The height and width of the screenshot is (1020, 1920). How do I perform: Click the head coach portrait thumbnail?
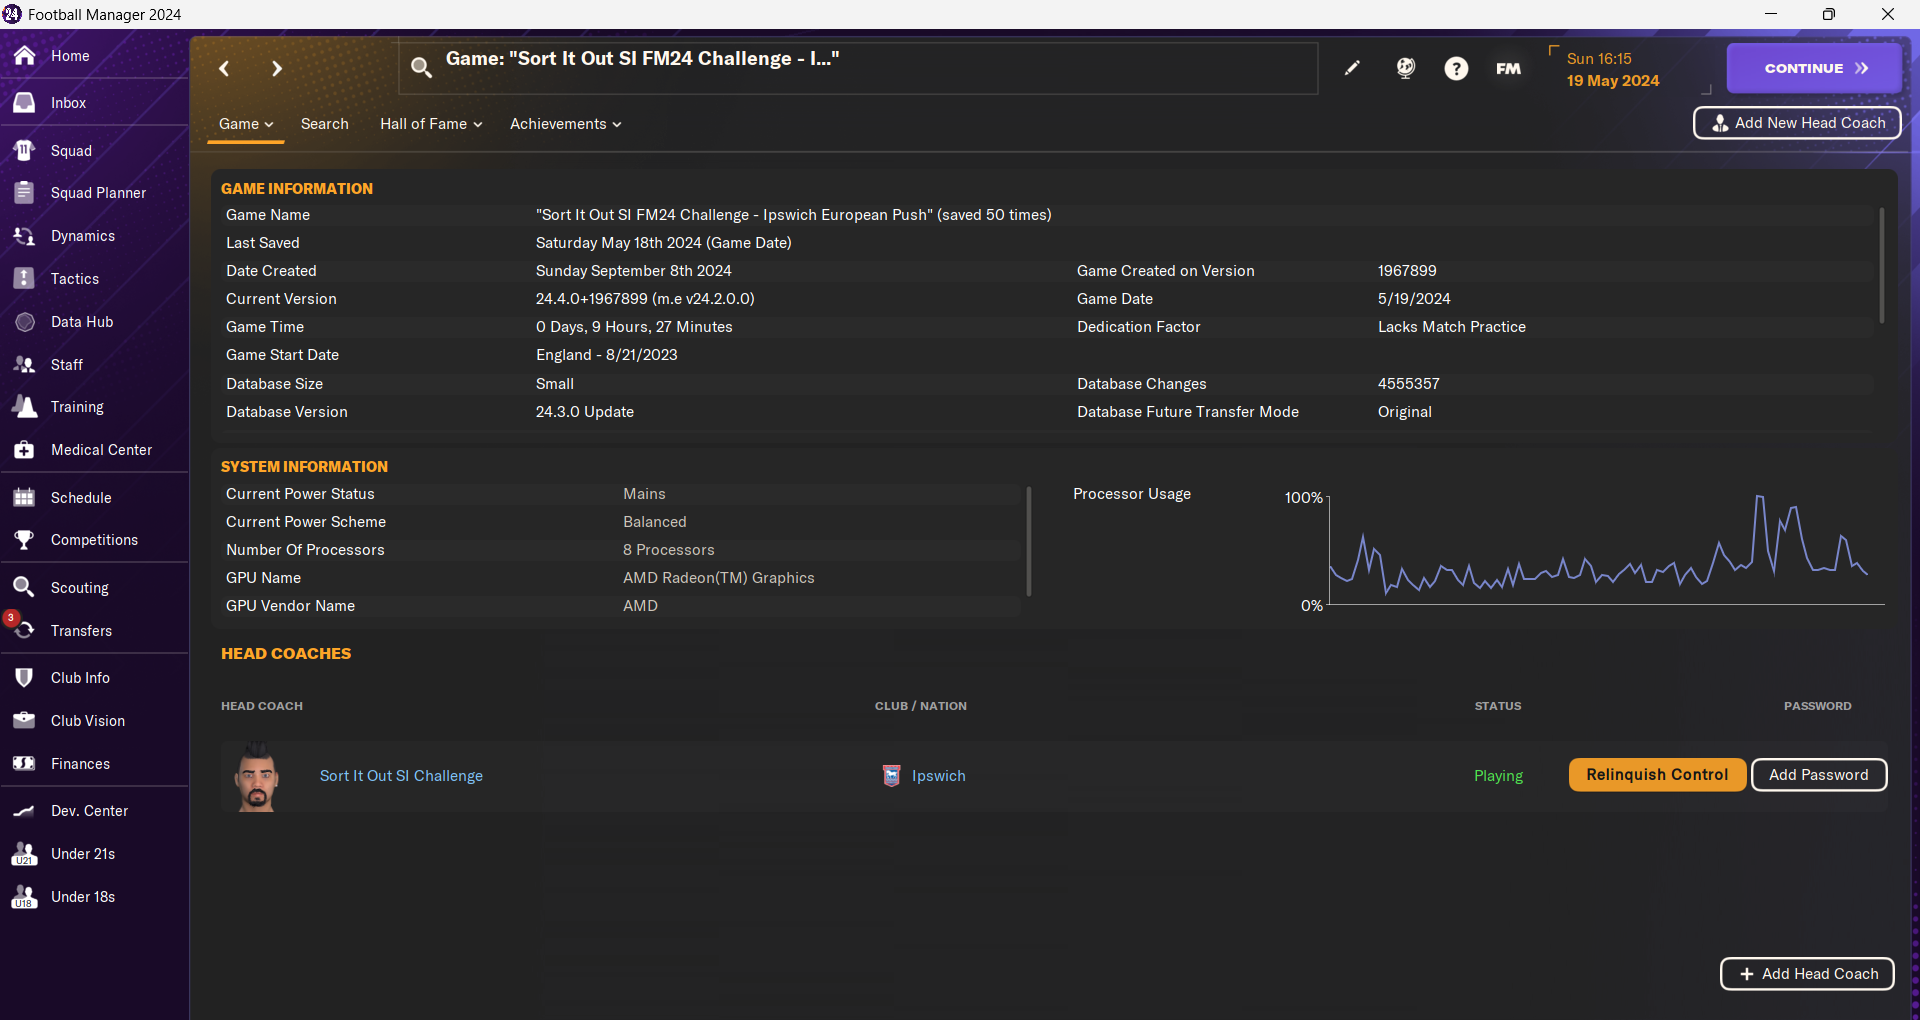pos(257,776)
